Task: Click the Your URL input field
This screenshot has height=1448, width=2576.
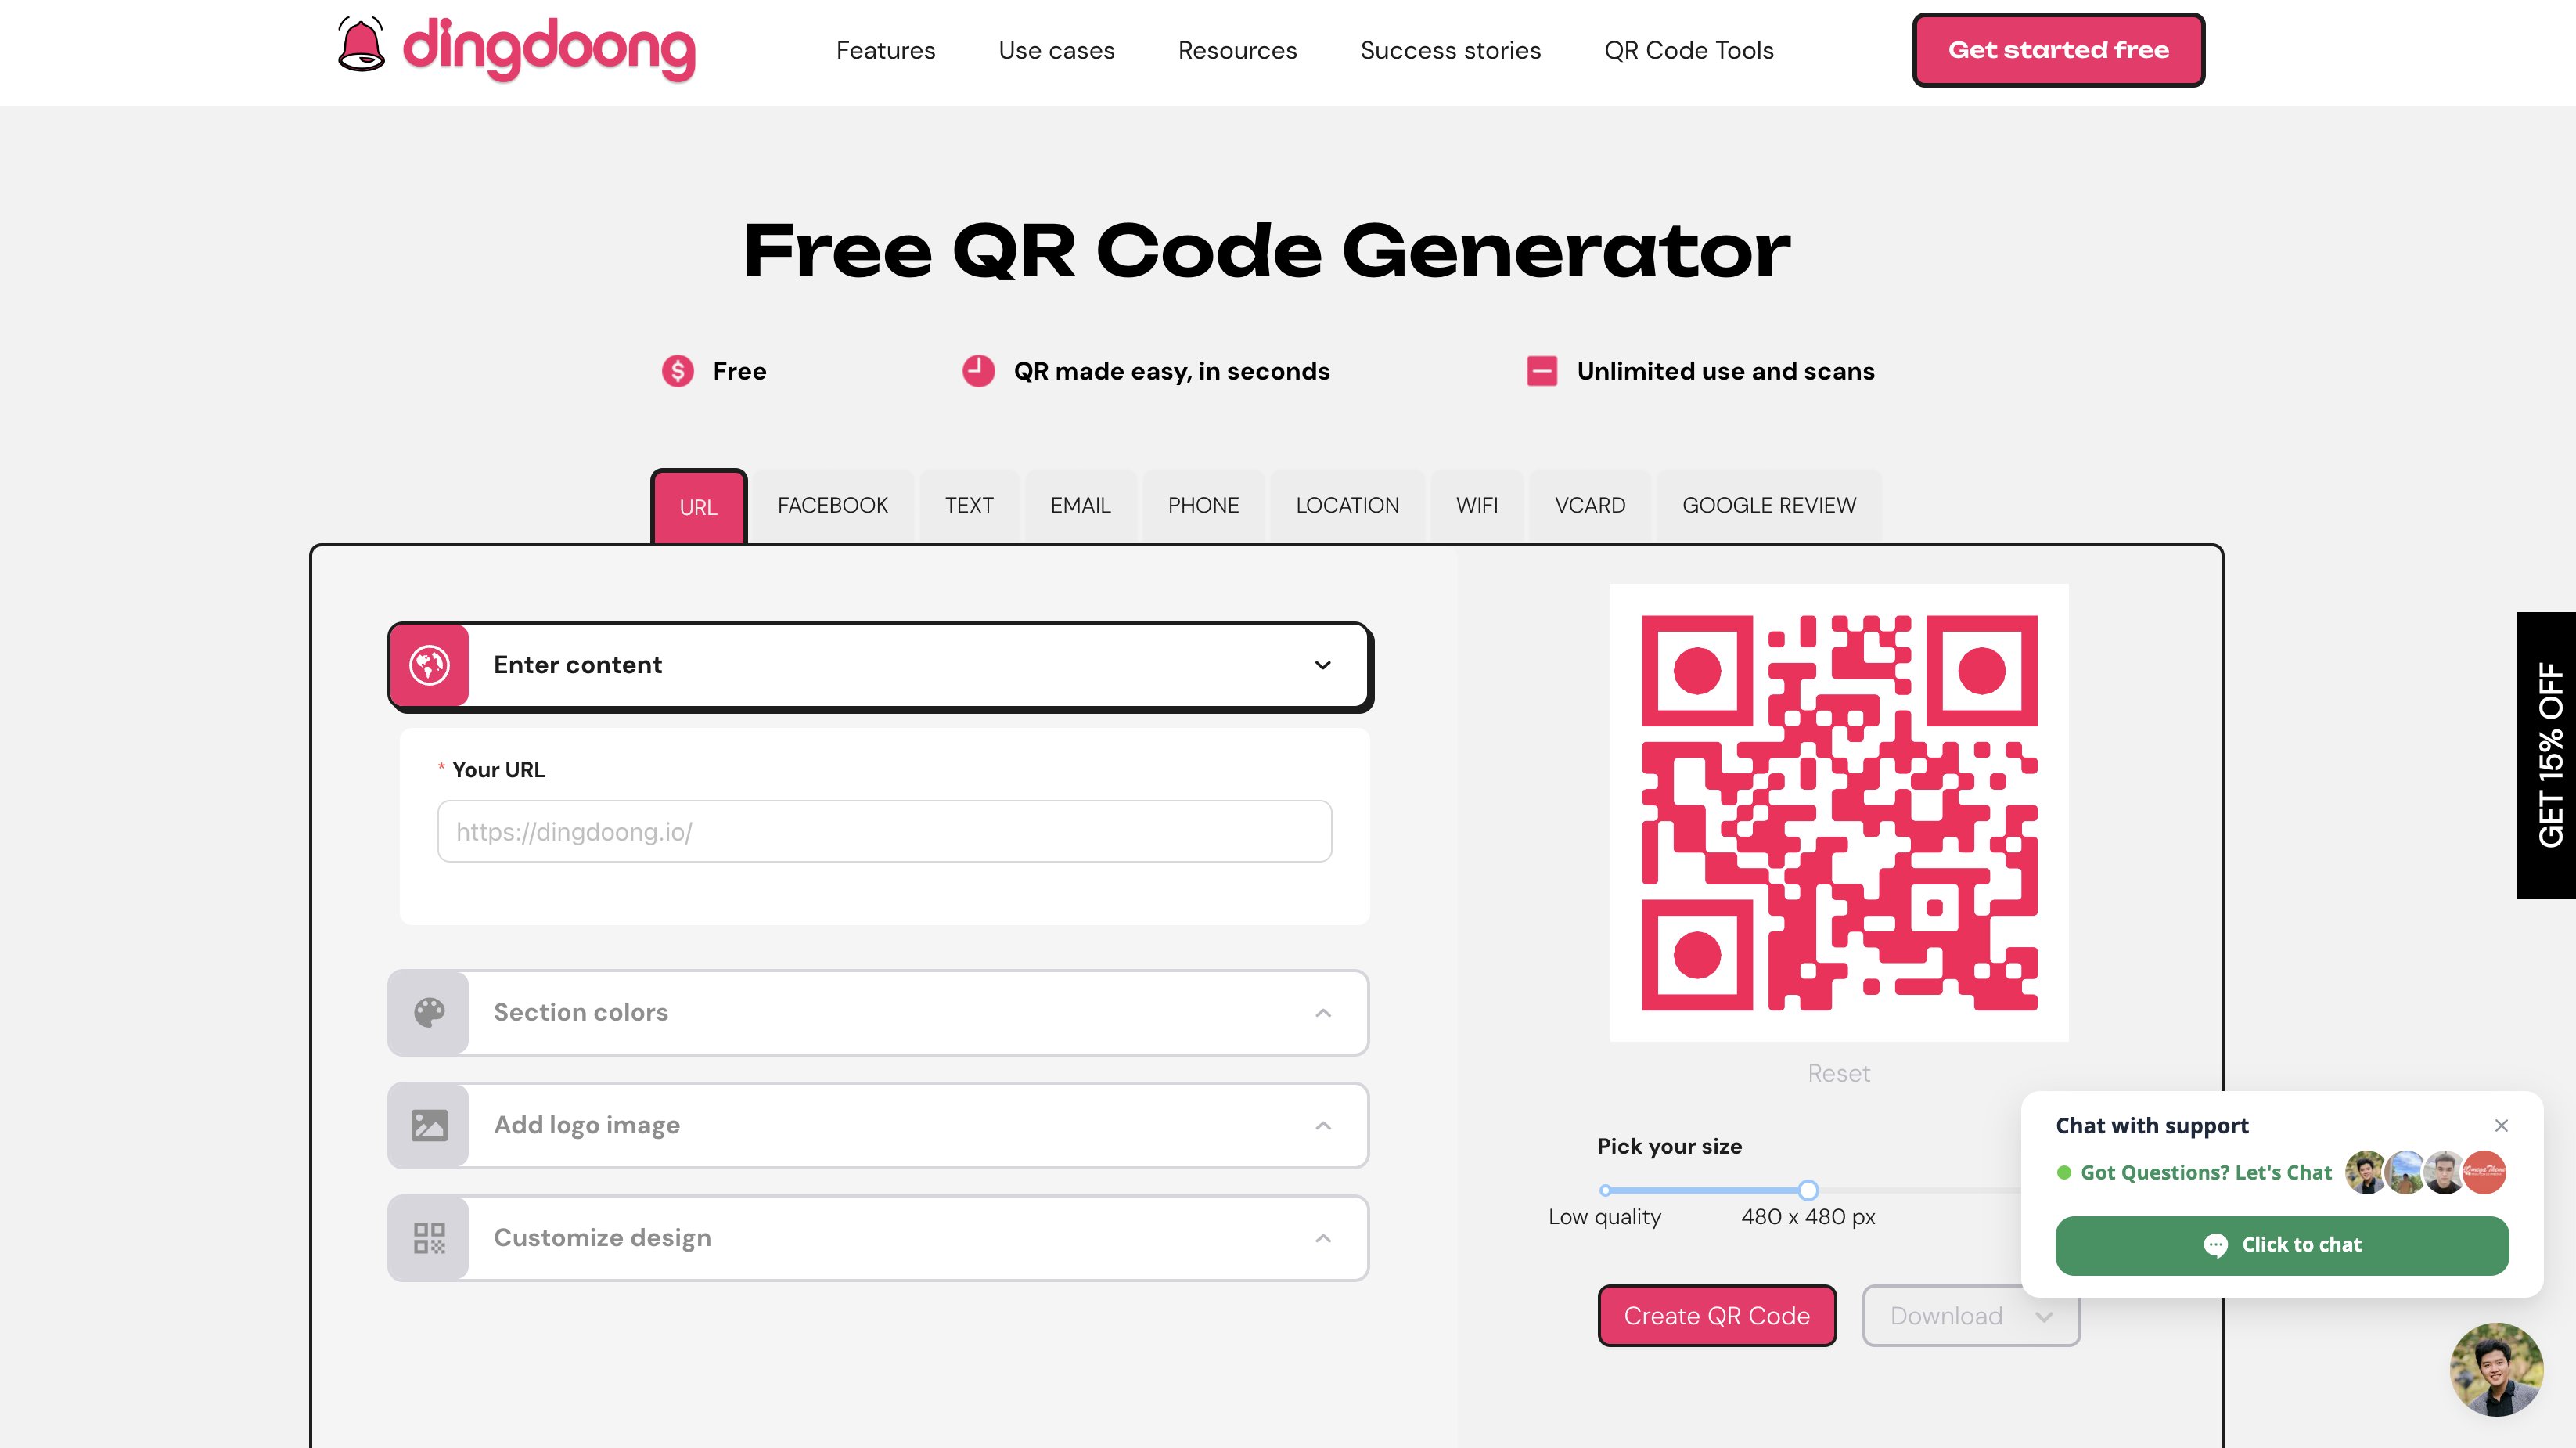Action: click(883, 830)
